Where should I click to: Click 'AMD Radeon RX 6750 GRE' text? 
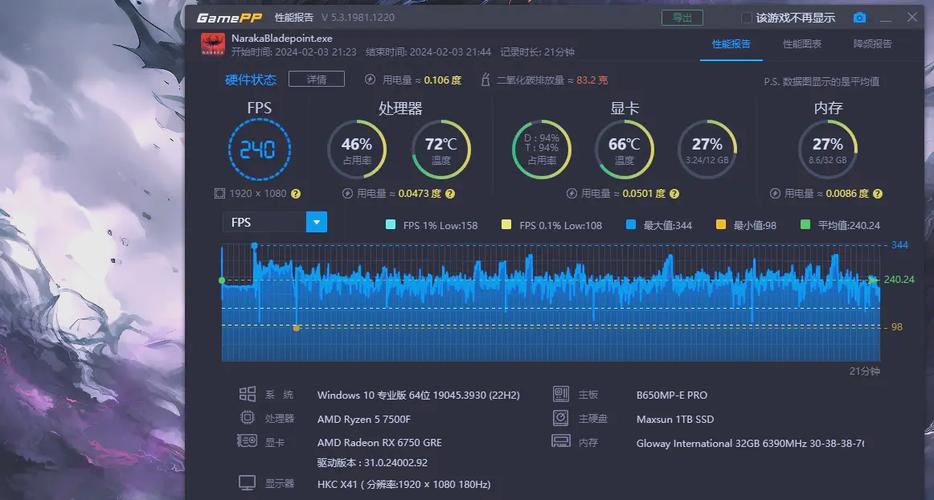point(379,443)
